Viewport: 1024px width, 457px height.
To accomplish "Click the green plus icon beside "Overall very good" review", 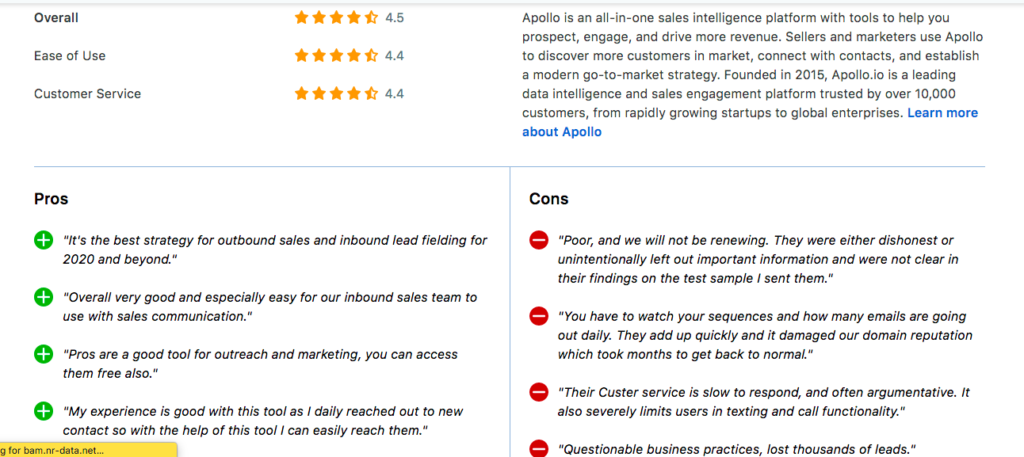I will (43, 298).
